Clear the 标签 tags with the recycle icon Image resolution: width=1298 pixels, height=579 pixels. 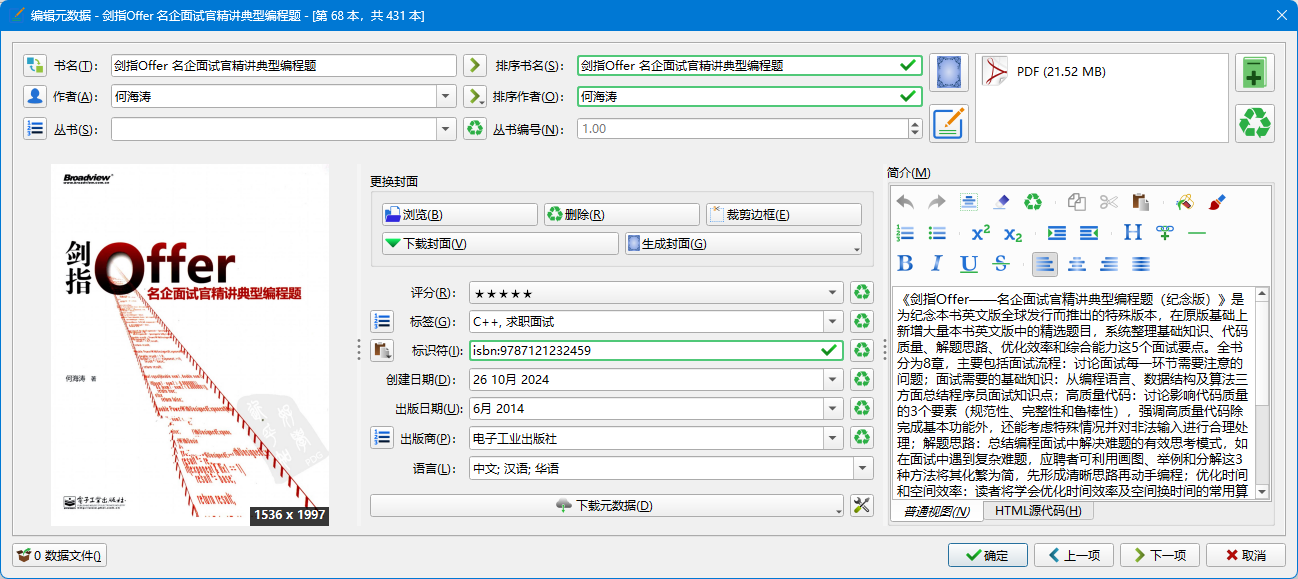[861, 322]
